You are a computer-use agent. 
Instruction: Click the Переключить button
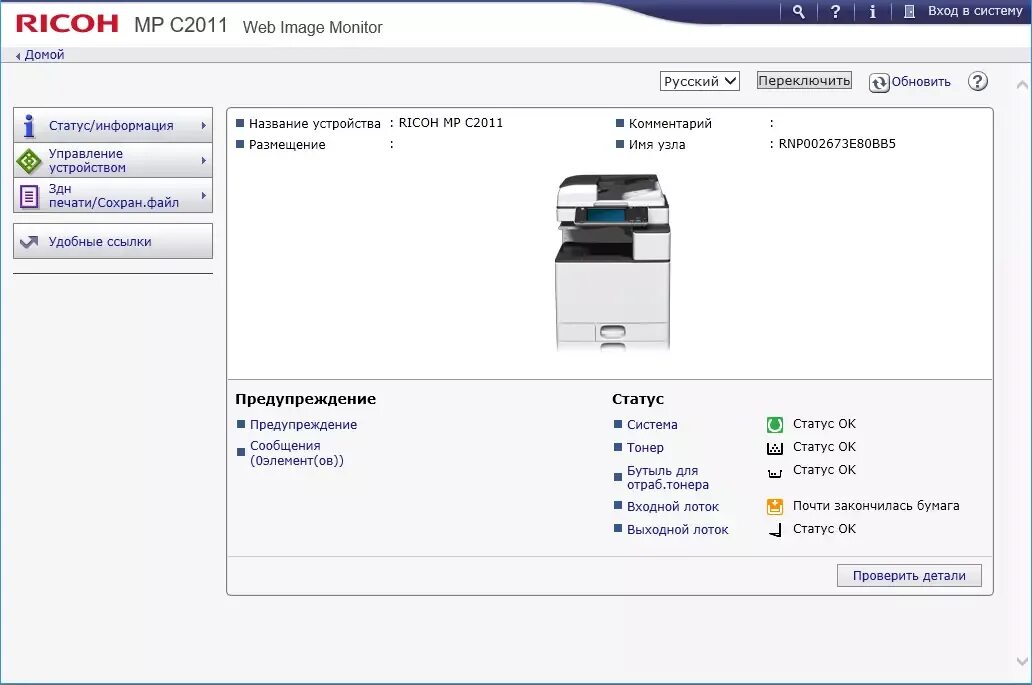click(x=804, y=80)
